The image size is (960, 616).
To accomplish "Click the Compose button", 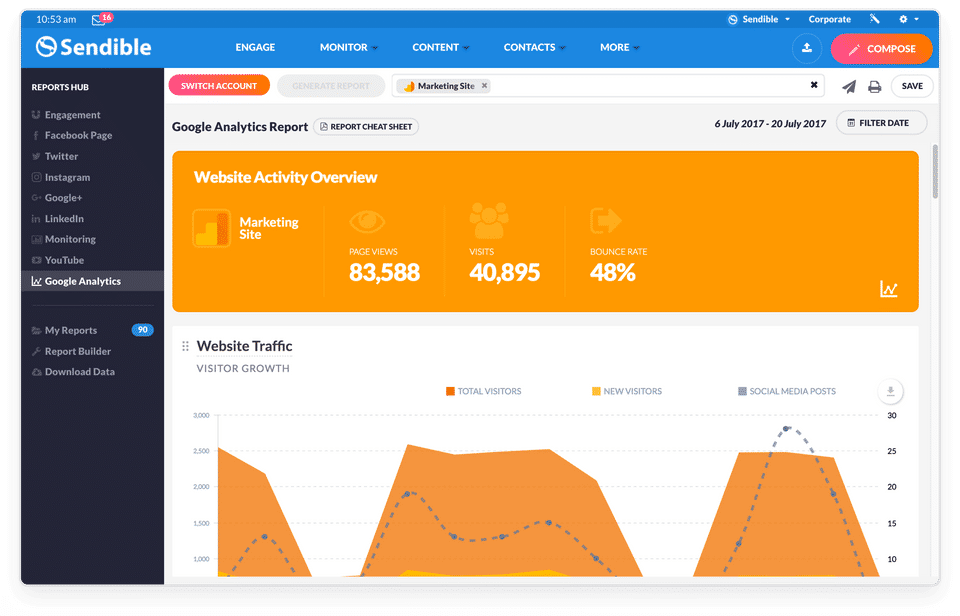I will tap(881, 48).
